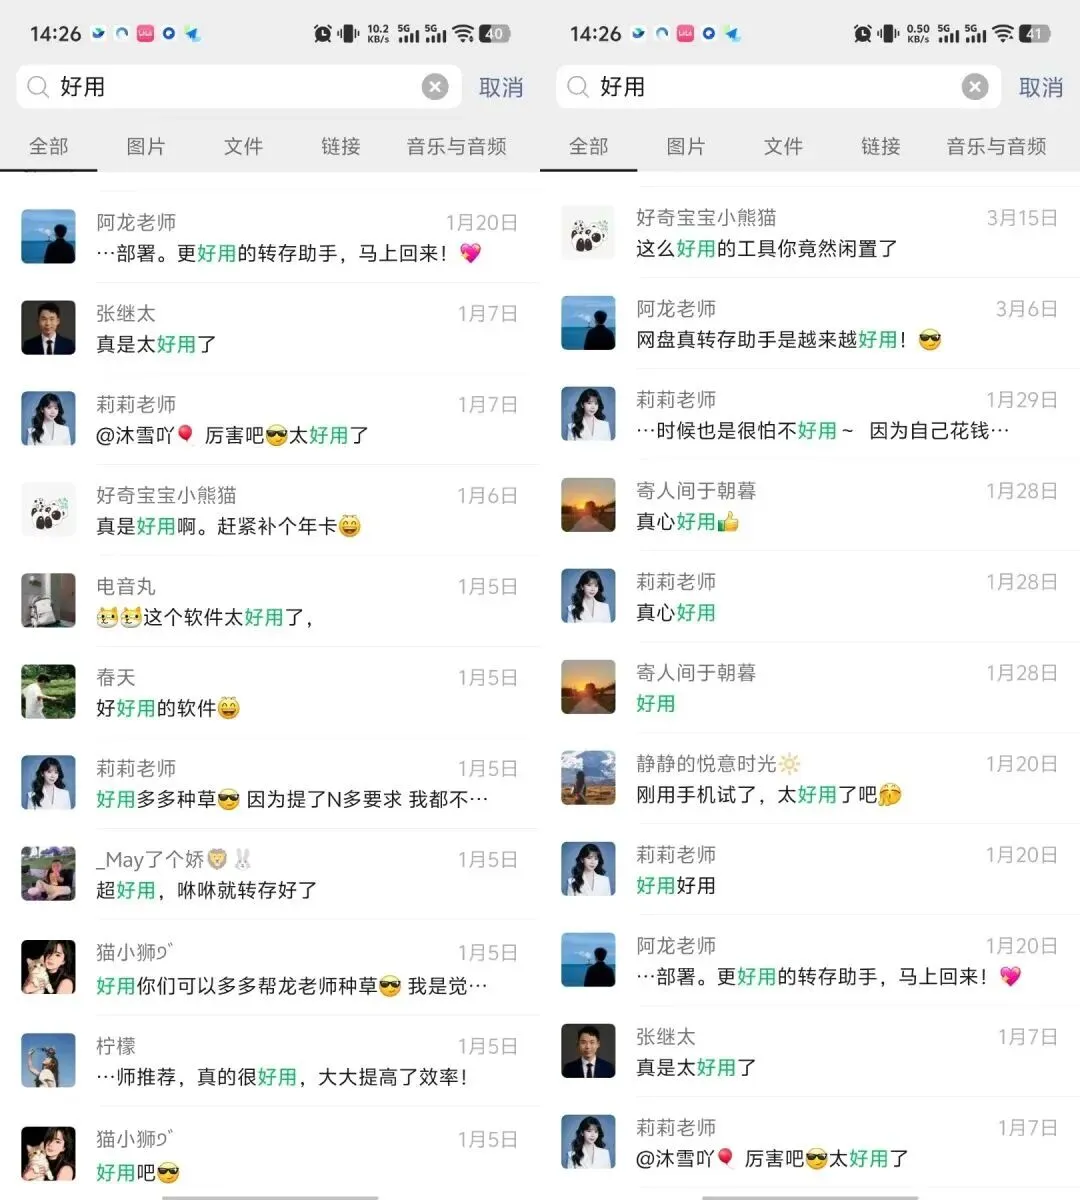Open 静静的悦意时光 message from 1月20日

point(810,779)
